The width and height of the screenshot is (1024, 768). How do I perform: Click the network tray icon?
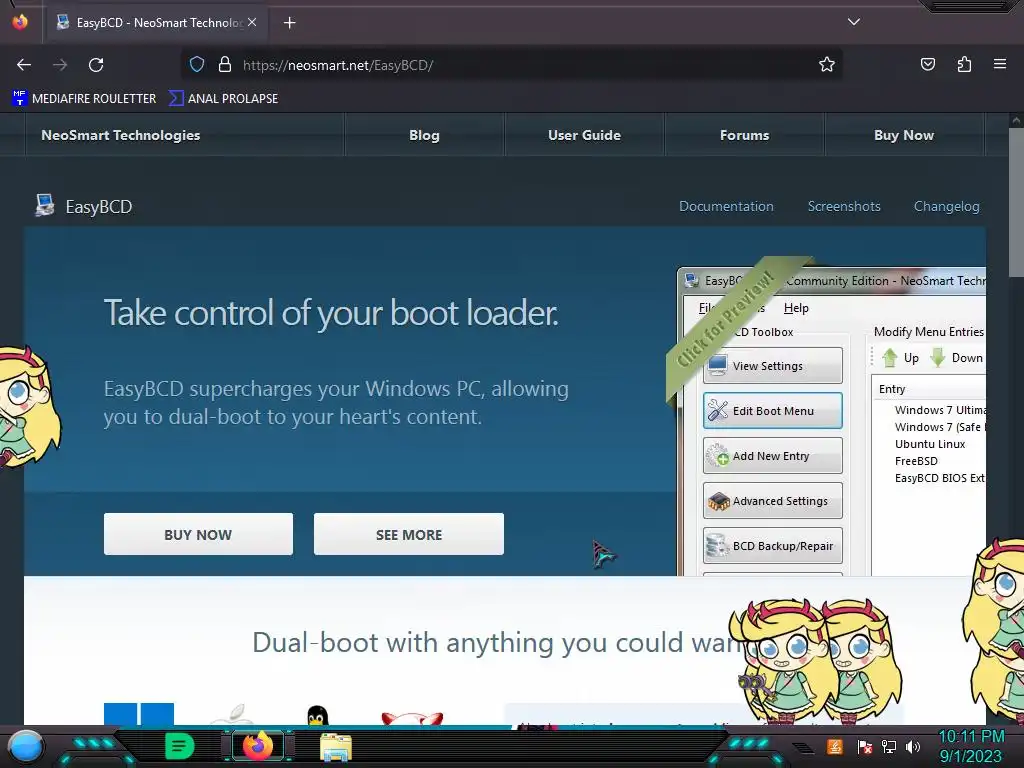(889, 746)
